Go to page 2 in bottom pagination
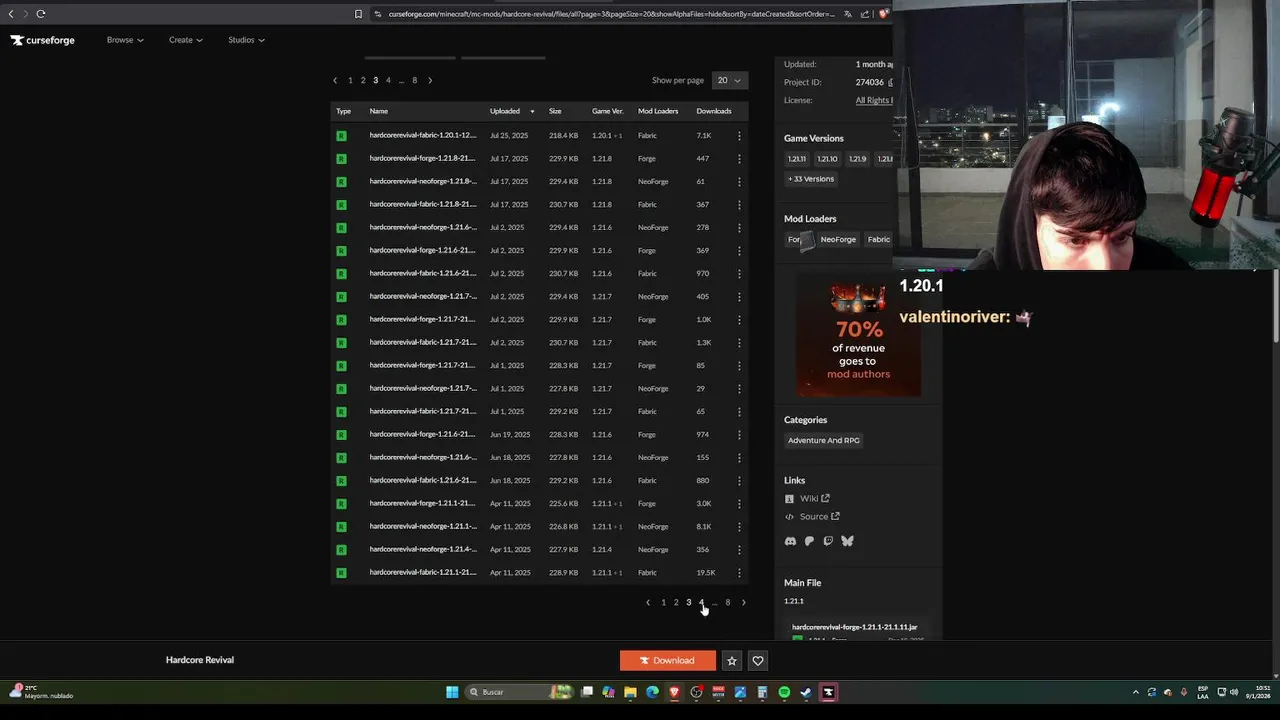1280x720 pixels. pyautogui.click(x=676, y=602)
